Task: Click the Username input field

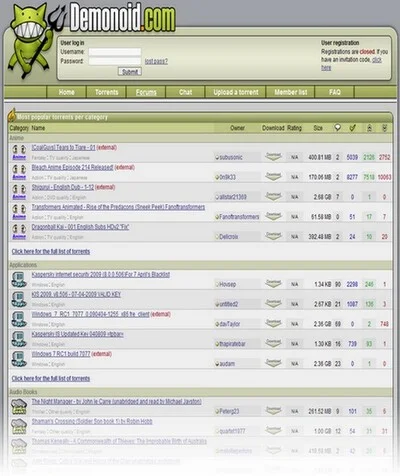Action: tap(115, 52)
